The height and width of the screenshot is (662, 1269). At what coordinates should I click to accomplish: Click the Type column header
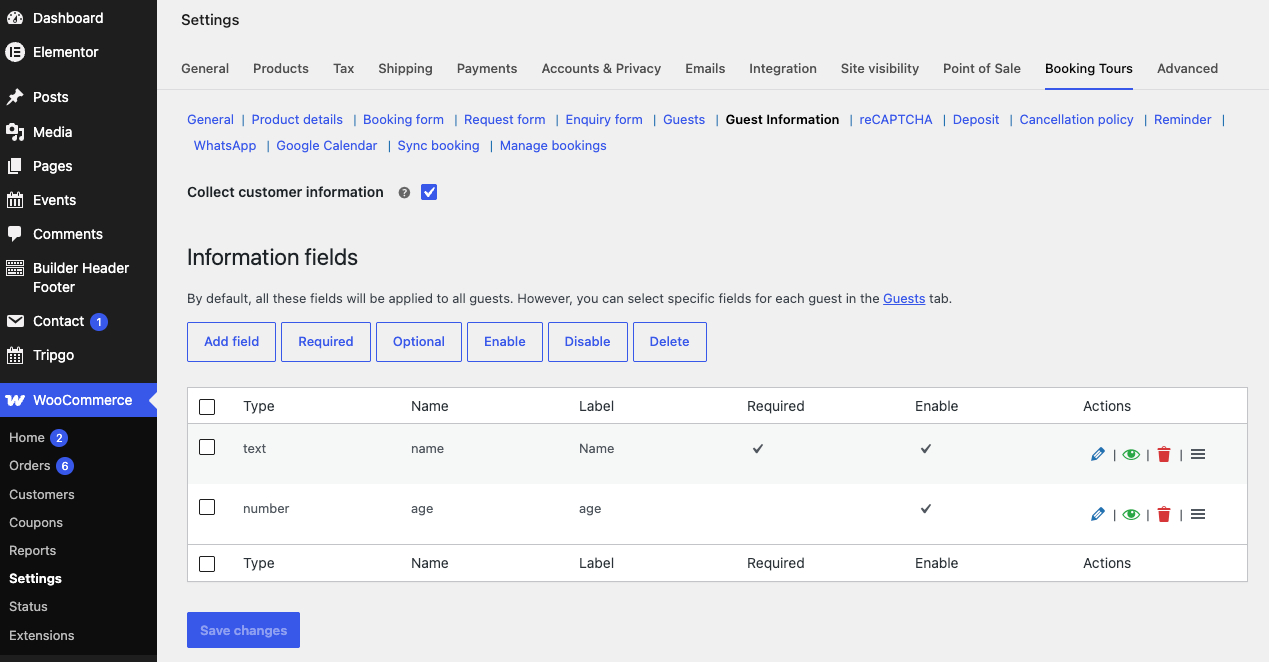259,407
